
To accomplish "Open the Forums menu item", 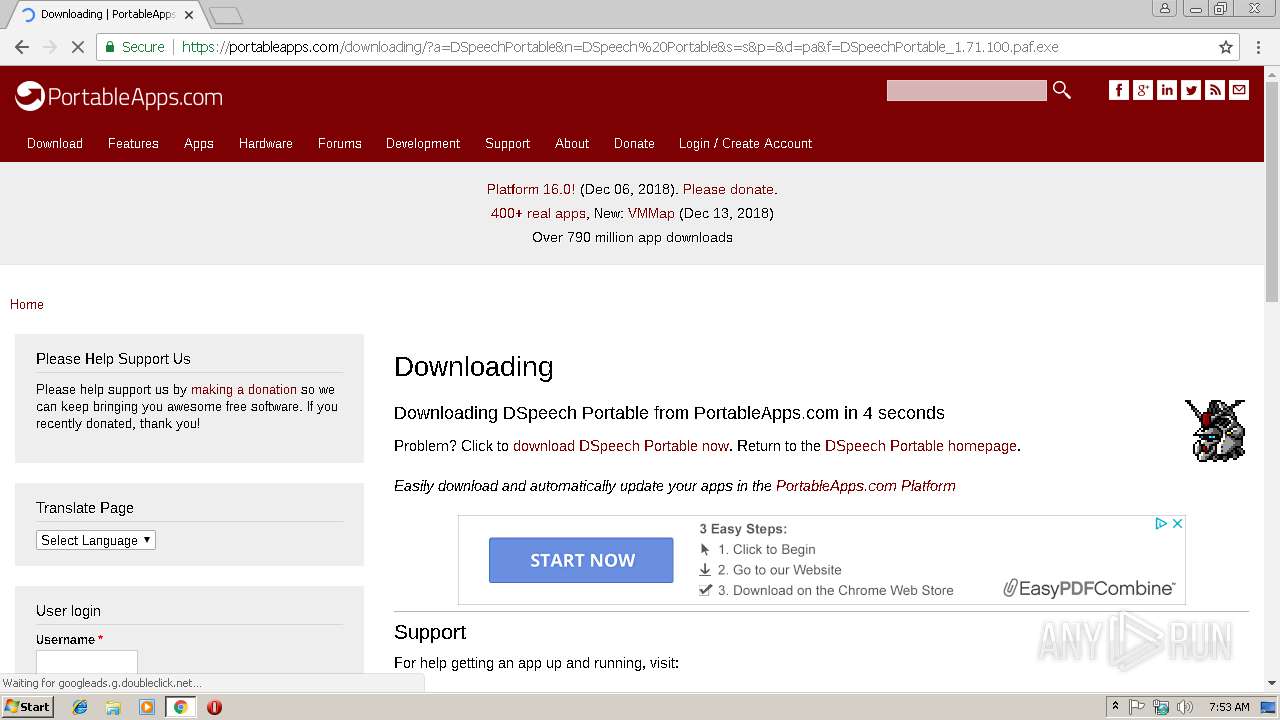I will point(340,143).
